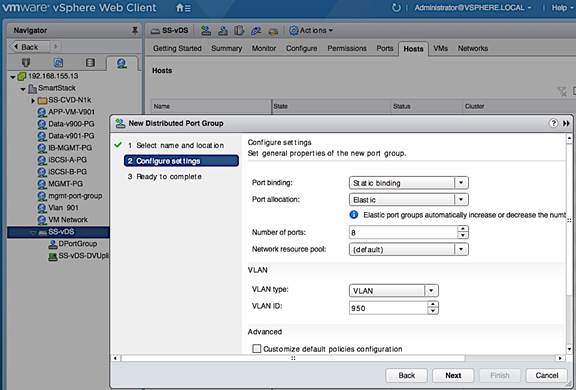Click the refresh icon in top bar

tap(396, 7)
